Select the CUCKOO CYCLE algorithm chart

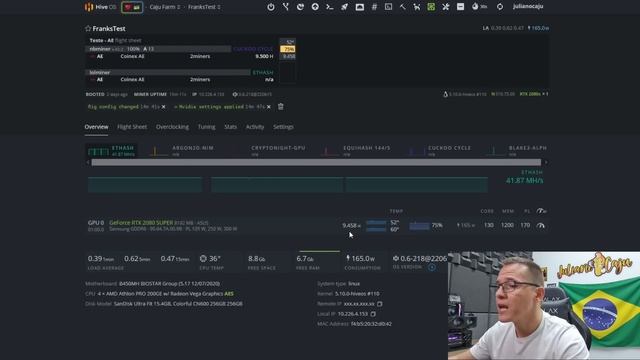[x=441, y=151]
